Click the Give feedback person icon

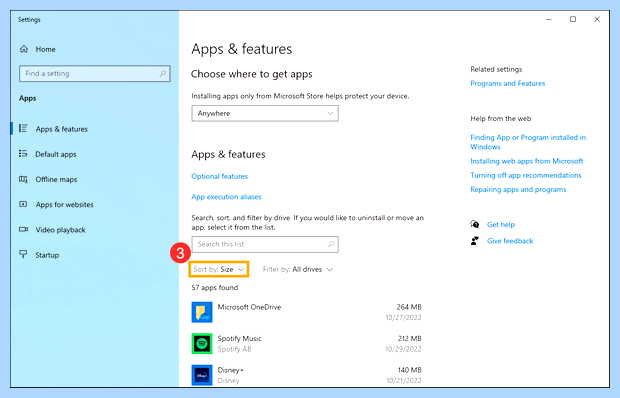coord(475,241)
